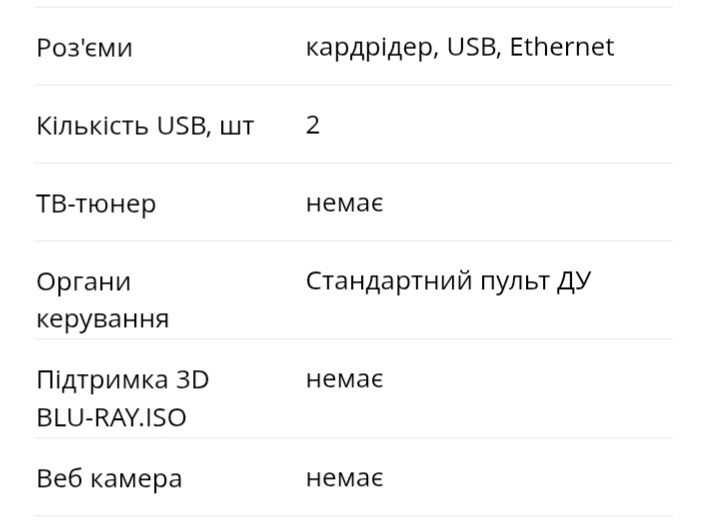Viewport: 713px width, 532px height.
Task: Click the "Підтримка 3D BLU-RAY.ISO" label
Action: (x=122, y=398)
